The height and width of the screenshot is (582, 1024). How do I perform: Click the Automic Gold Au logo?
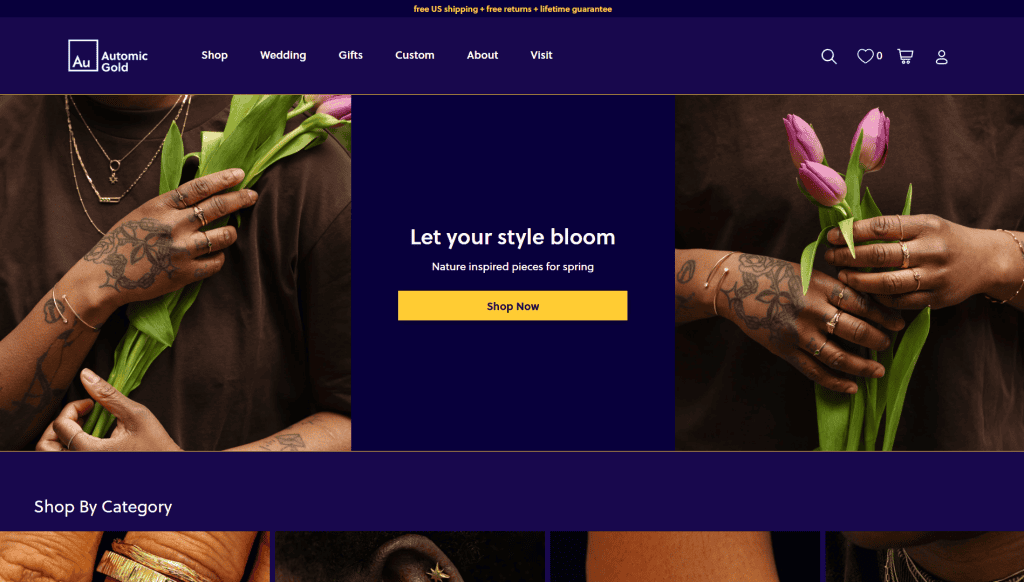(108, 56)
